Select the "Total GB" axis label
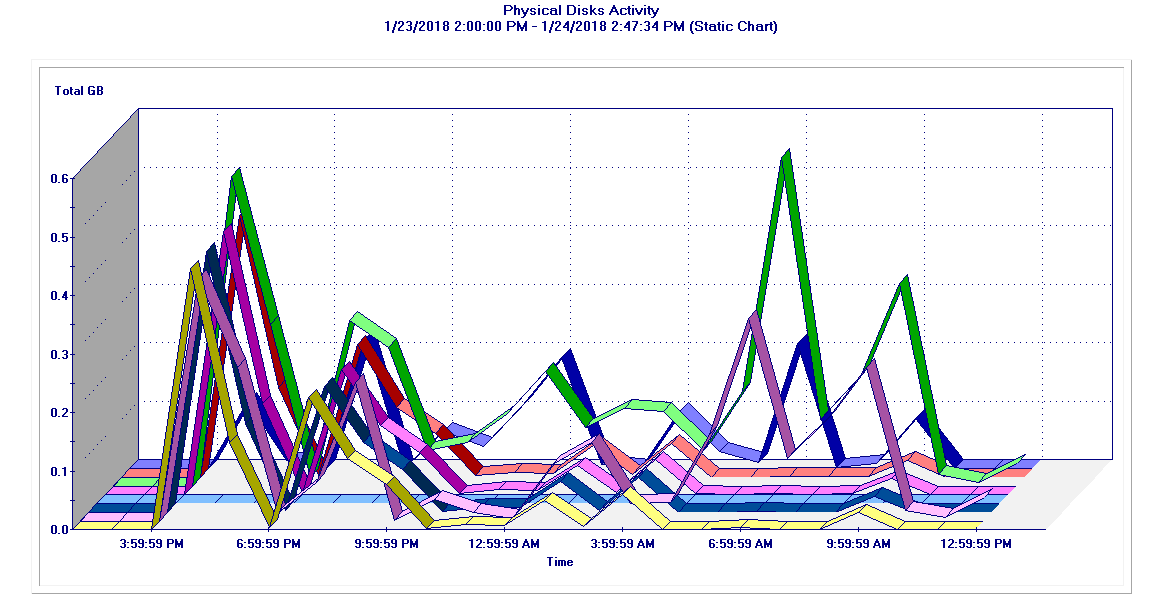Screen dimensions: 1155x609 click(79, 91)
